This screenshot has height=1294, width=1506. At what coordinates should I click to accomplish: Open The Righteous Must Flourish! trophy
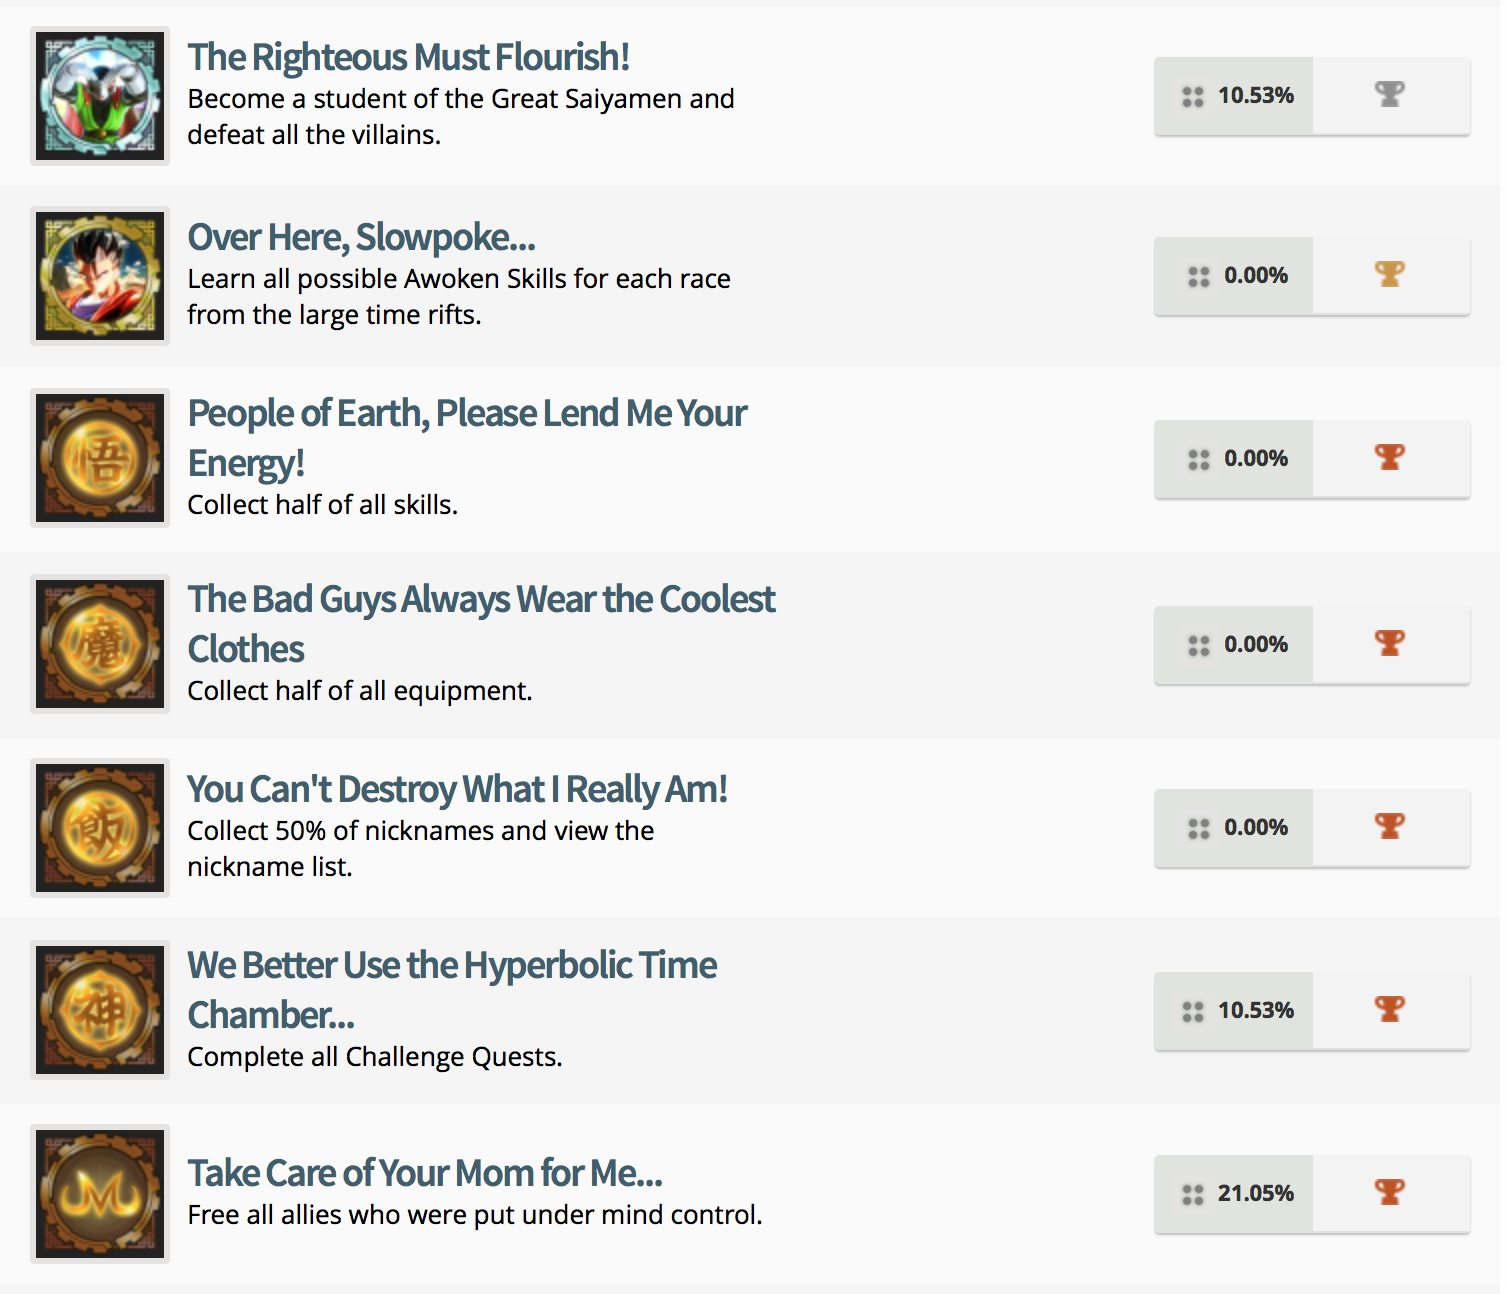[408, 58]
